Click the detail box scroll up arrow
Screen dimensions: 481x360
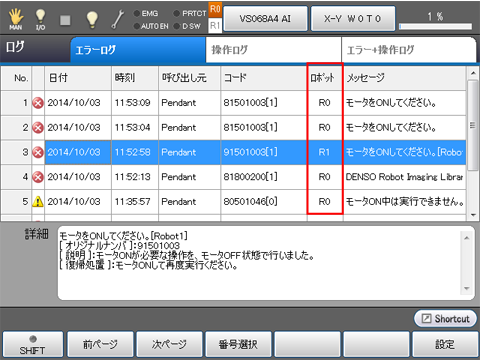467,238
